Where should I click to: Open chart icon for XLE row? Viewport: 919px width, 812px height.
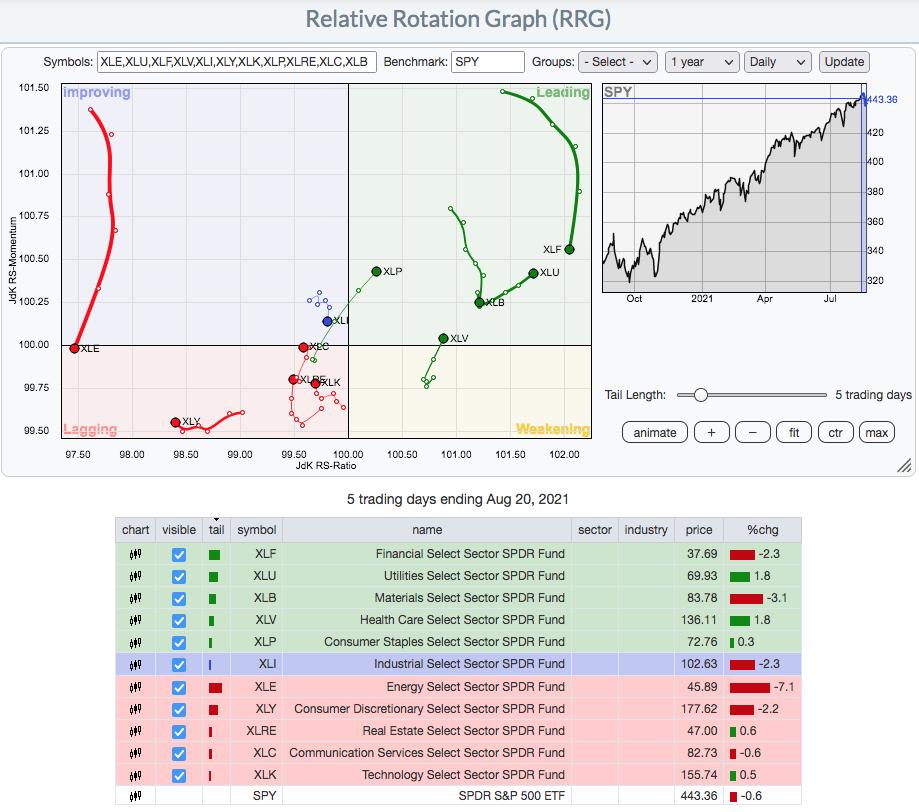[135, 687]
